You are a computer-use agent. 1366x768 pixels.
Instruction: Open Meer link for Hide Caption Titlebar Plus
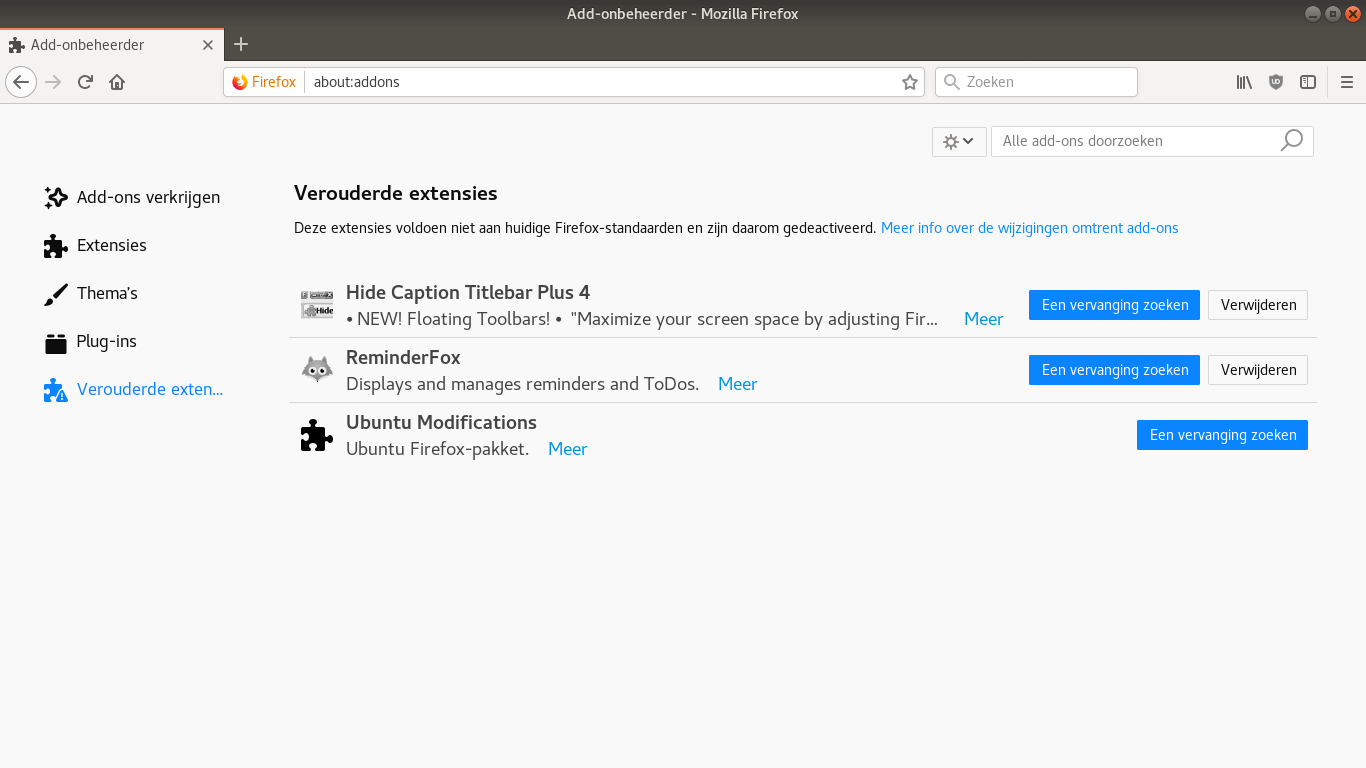[983, 319]
